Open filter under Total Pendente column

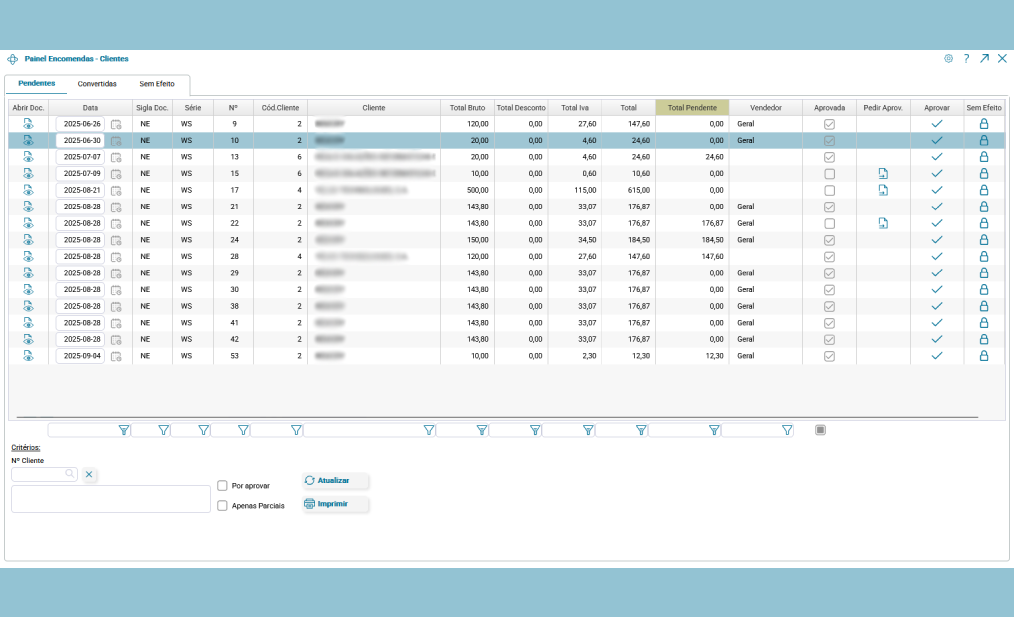713,430
